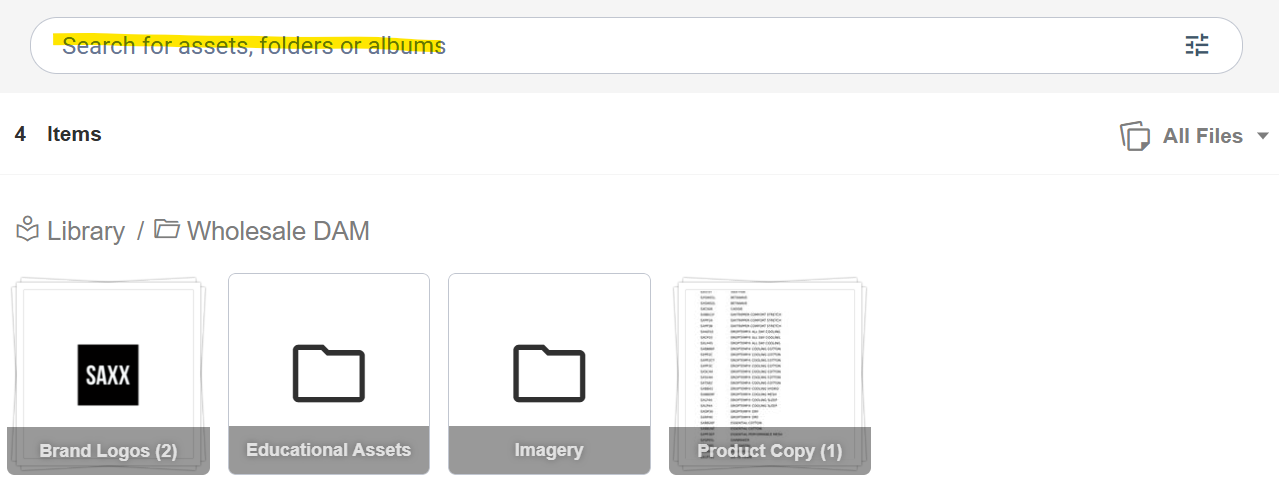1279x499 pixels.
Task: Open the All Files filter label
Action: [1202, 136]
